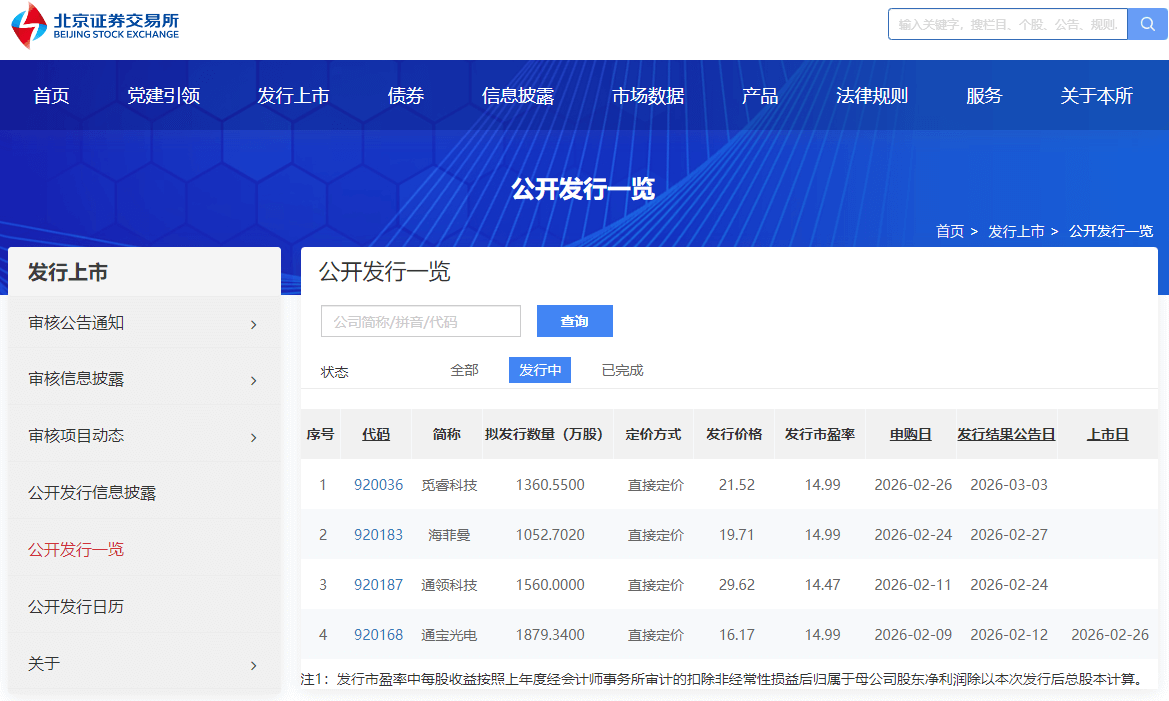Open 公开发行日历 in the sidebar
Image resolution: width=1169 pixels, height=701 pixels.
(76, 606)
